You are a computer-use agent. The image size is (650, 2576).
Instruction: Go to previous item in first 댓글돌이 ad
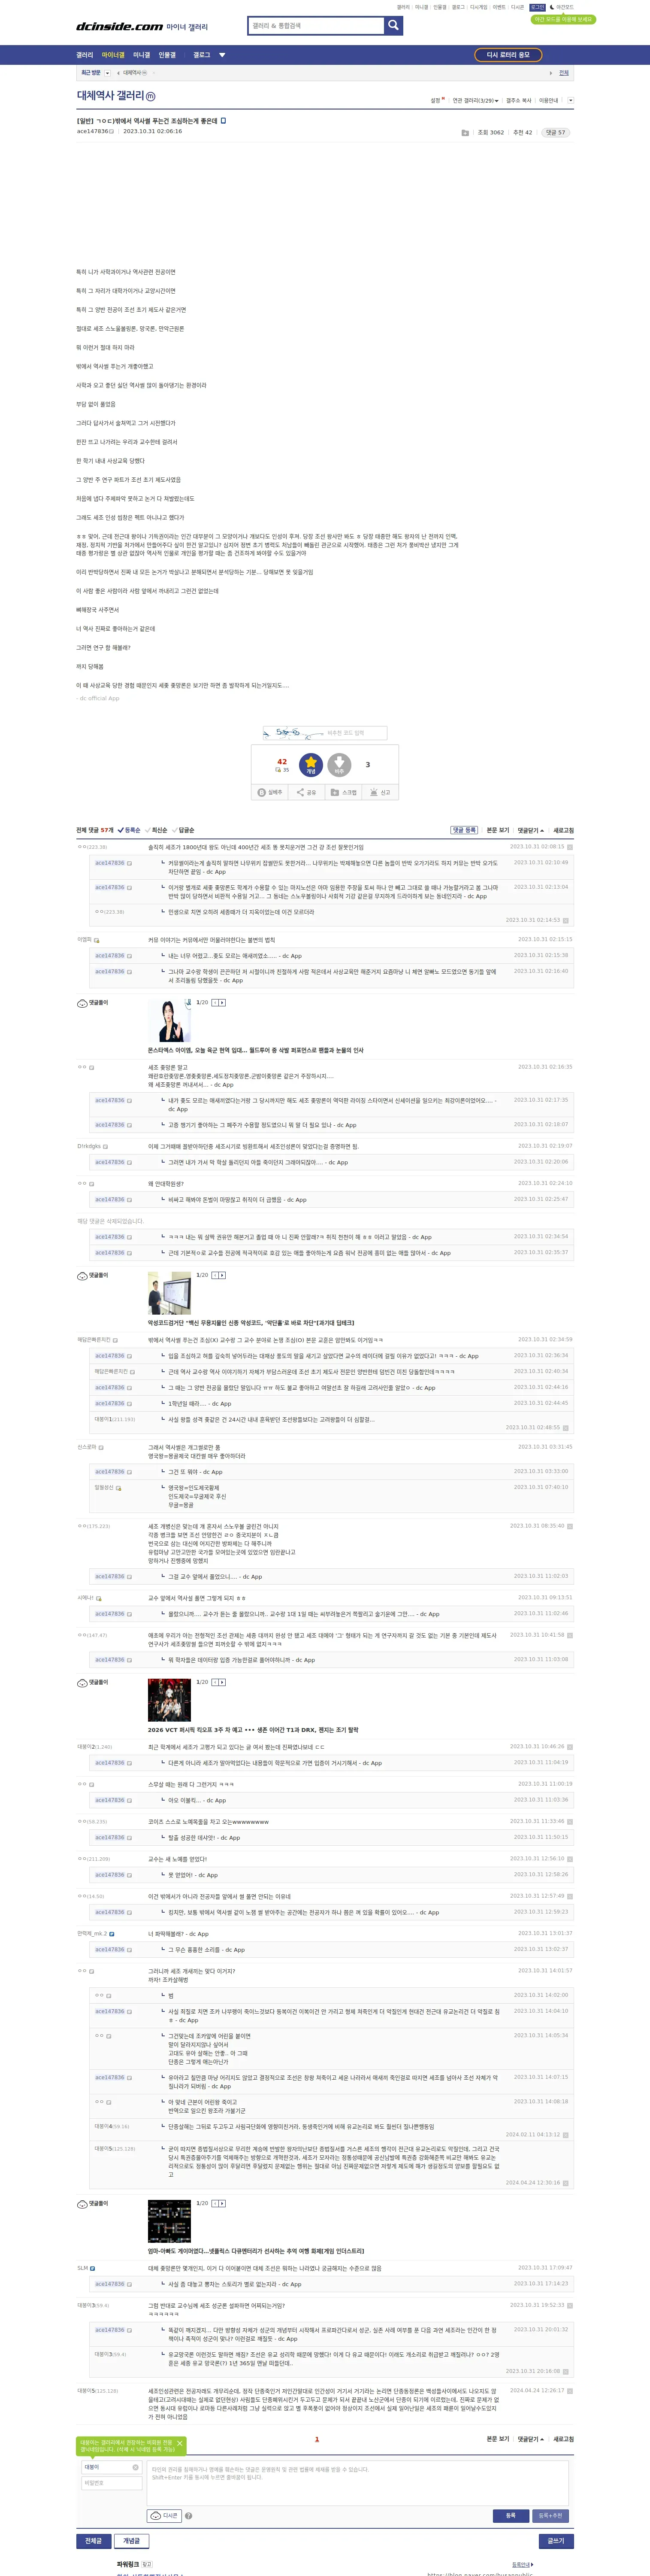(x=214, y=1002)
